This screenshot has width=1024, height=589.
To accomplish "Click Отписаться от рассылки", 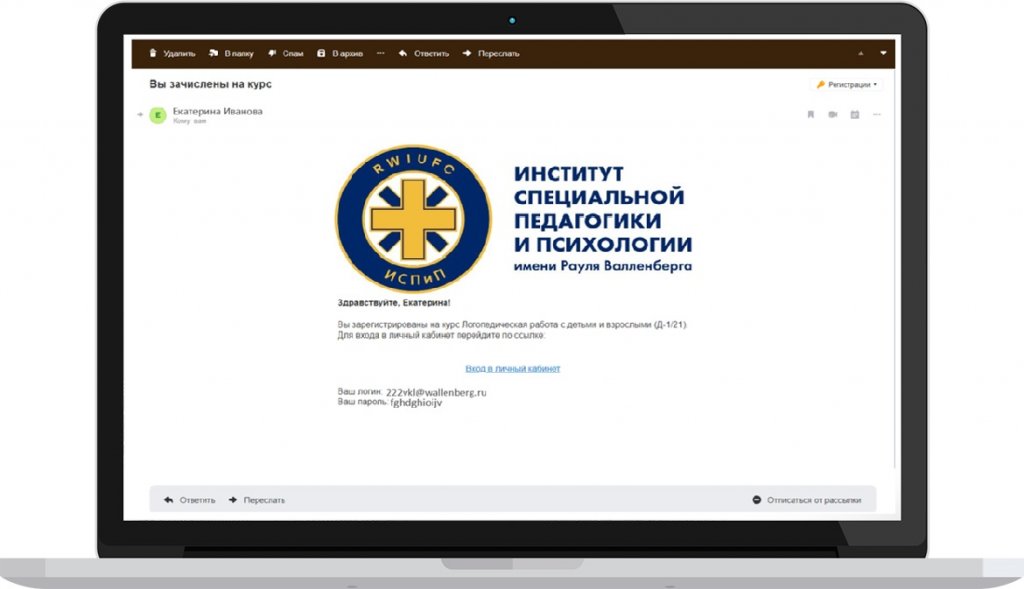I will coord(807,500).
